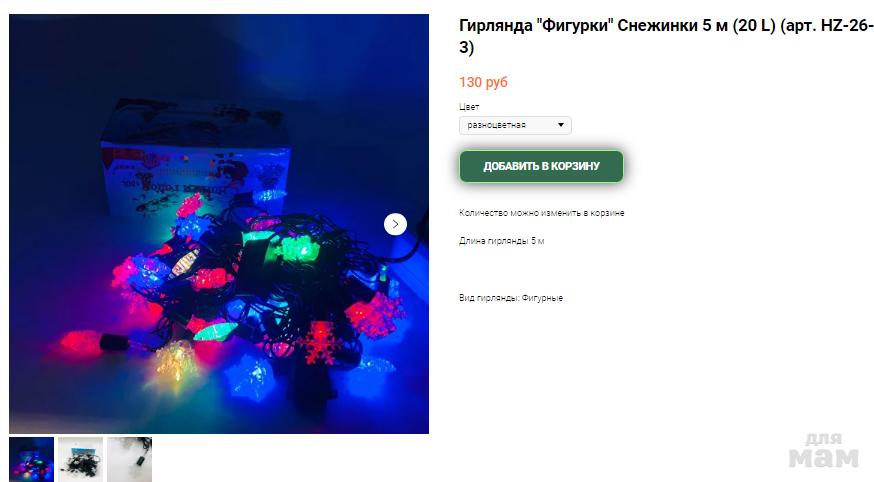Click ДОБАВИТЬ В КОРЗИНУ button

click(541, 166)
